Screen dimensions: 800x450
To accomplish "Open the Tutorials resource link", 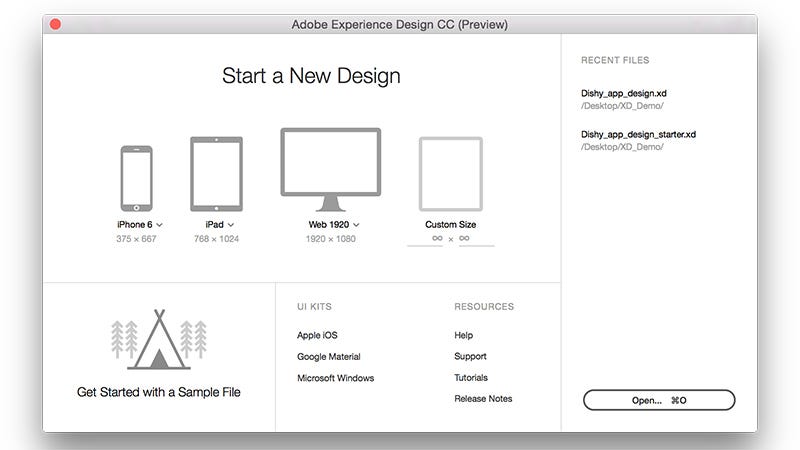I will point(471,378).
